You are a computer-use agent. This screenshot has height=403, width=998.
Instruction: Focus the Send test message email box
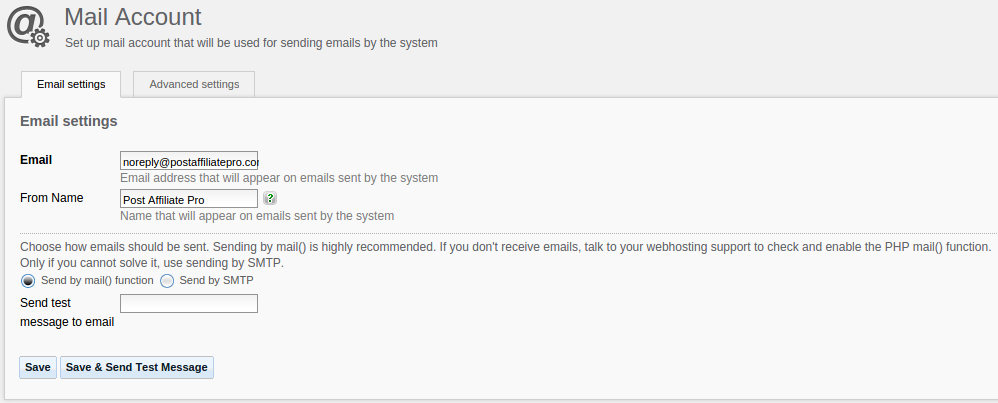[x=189, y=304]
